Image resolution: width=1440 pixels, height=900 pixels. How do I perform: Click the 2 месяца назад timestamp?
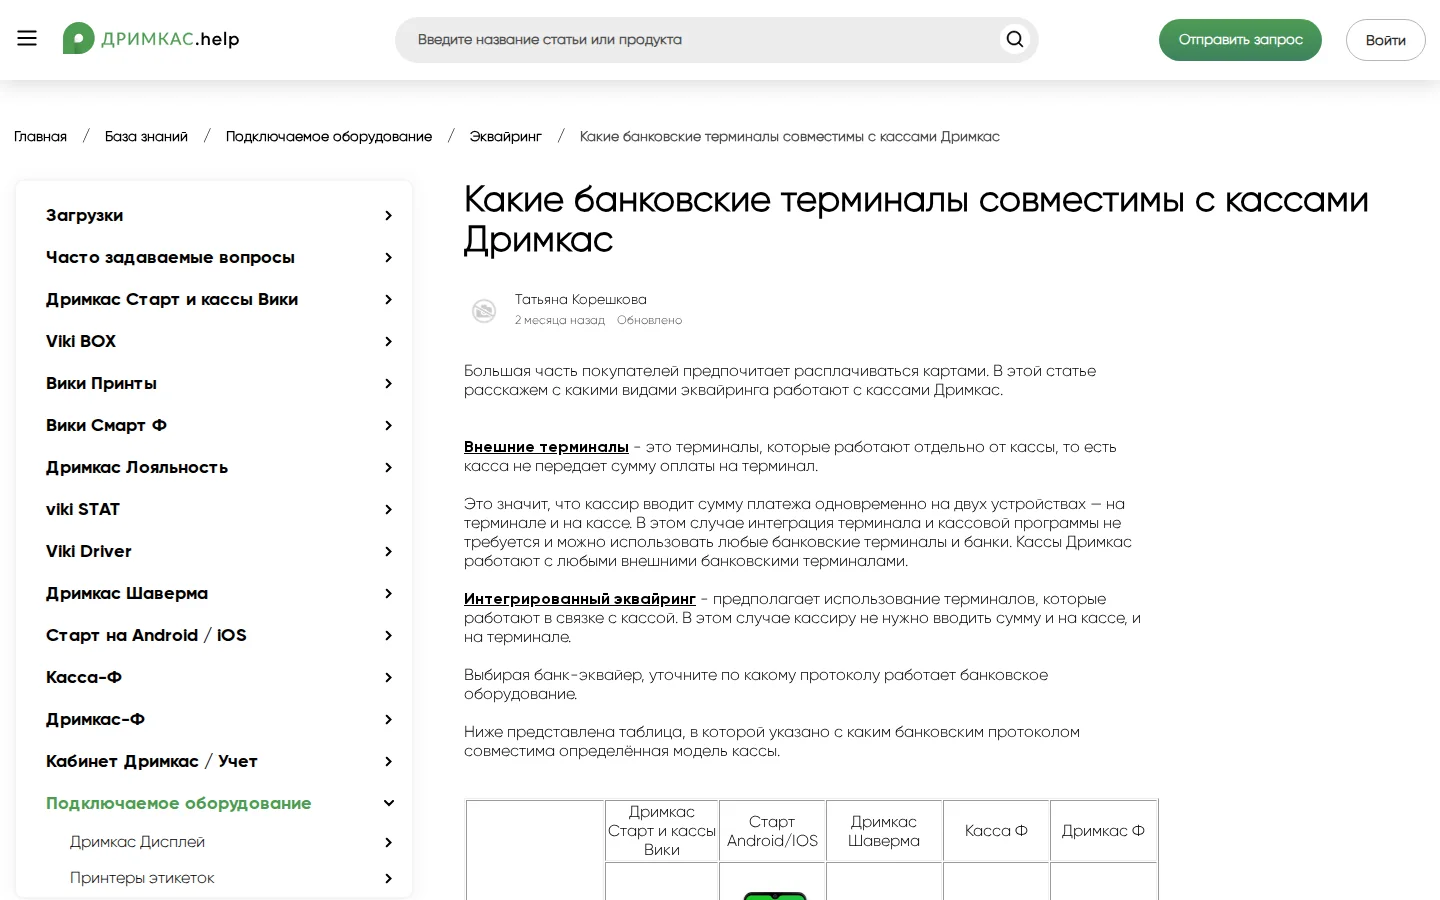pos(560,320)
